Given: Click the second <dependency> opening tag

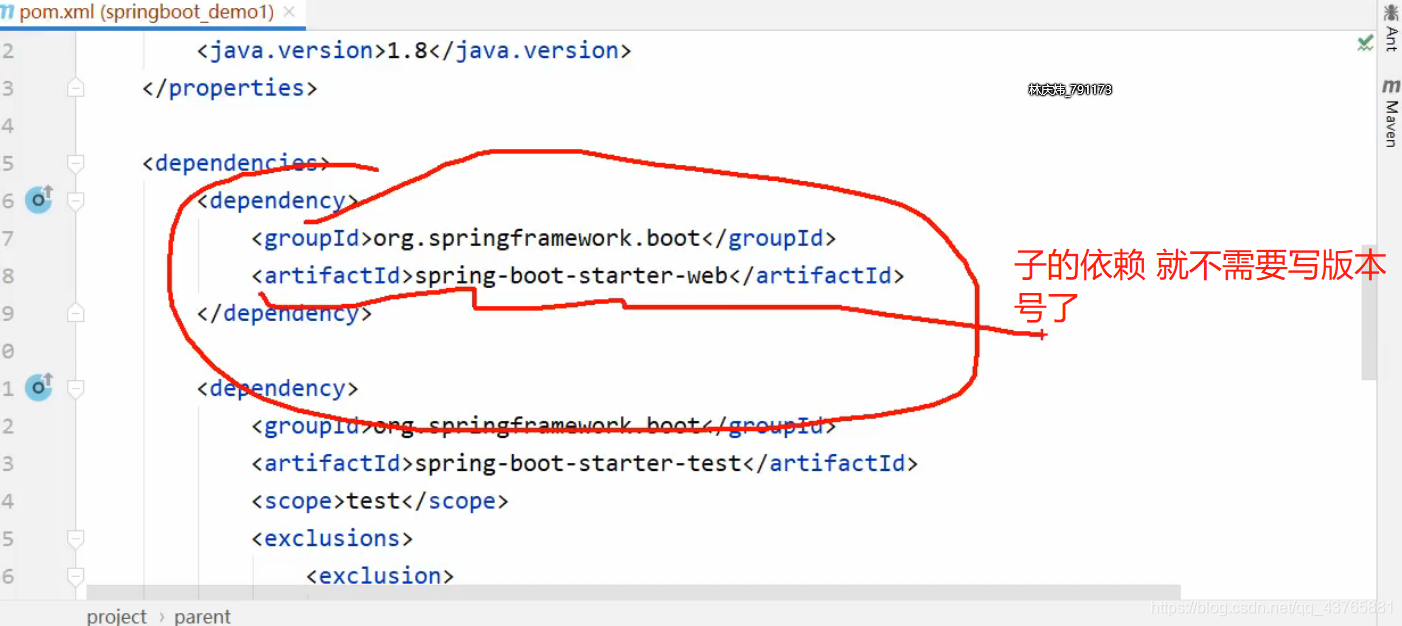Looking at the screenshot, I should tap(278, 388).
